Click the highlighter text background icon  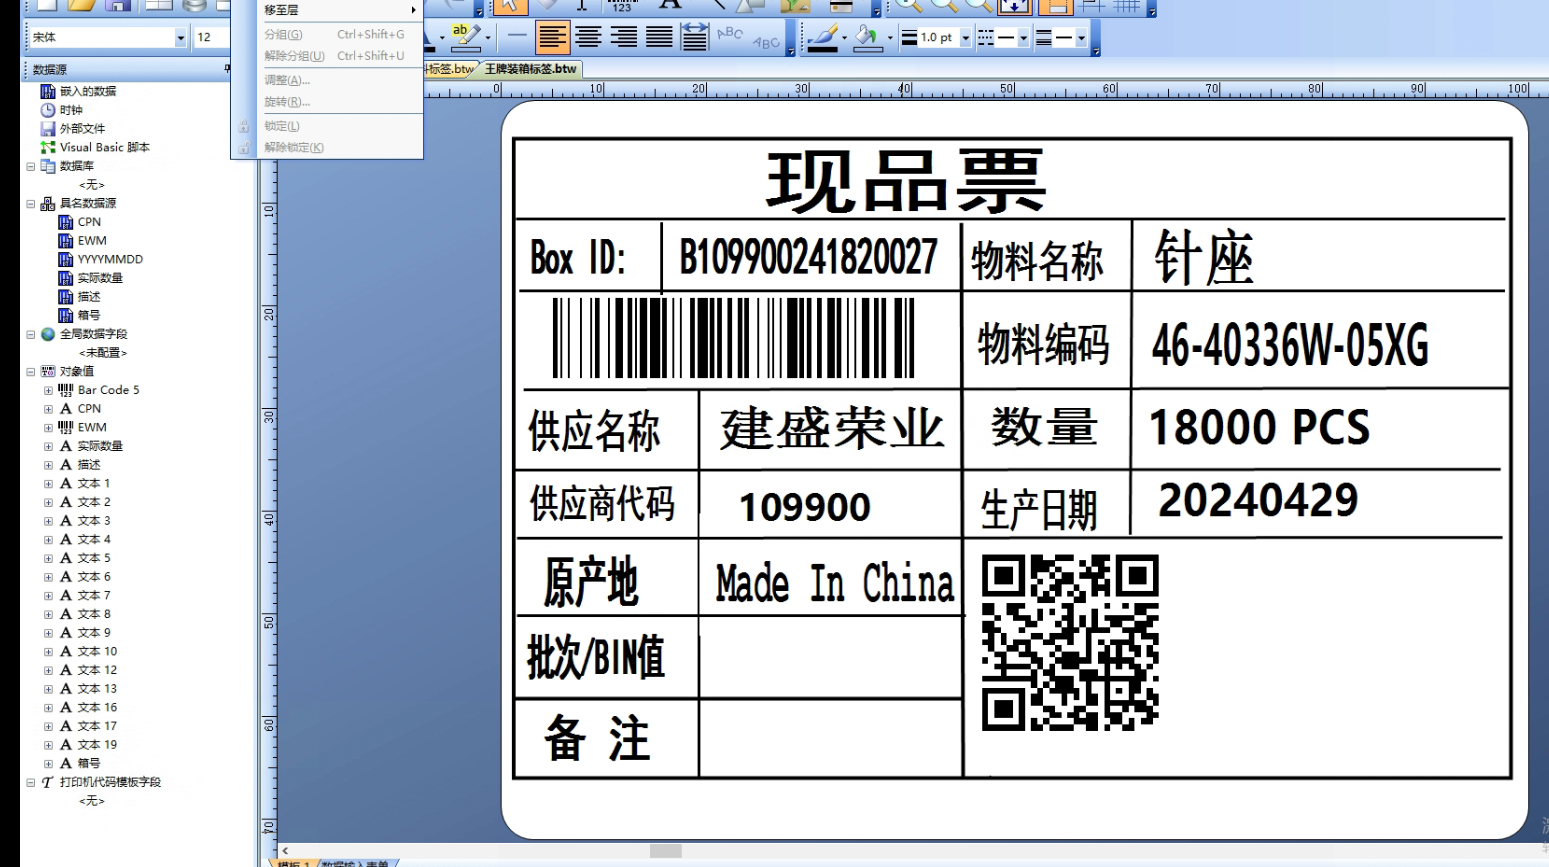464,37
